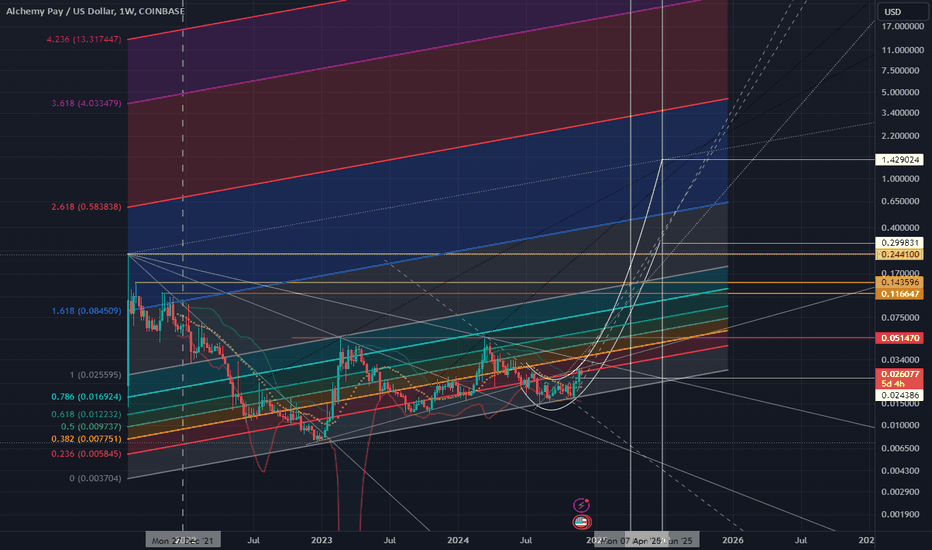Click the 2.200000 price axis value

coord(902,136)
